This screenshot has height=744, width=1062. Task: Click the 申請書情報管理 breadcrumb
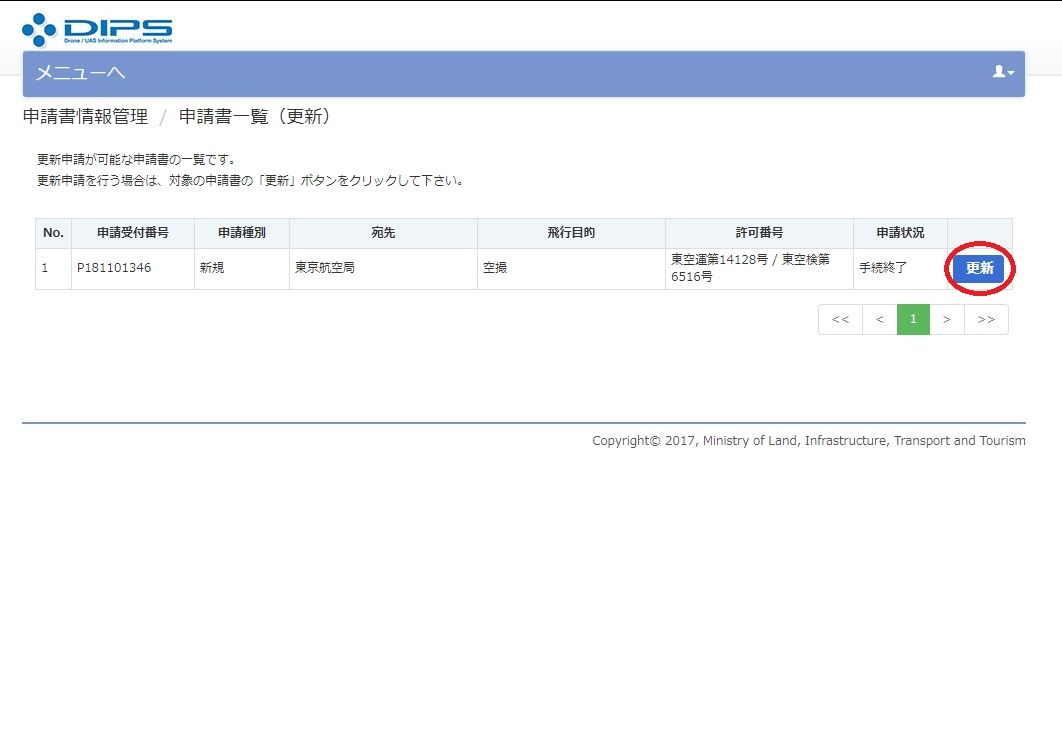(85, 117)
